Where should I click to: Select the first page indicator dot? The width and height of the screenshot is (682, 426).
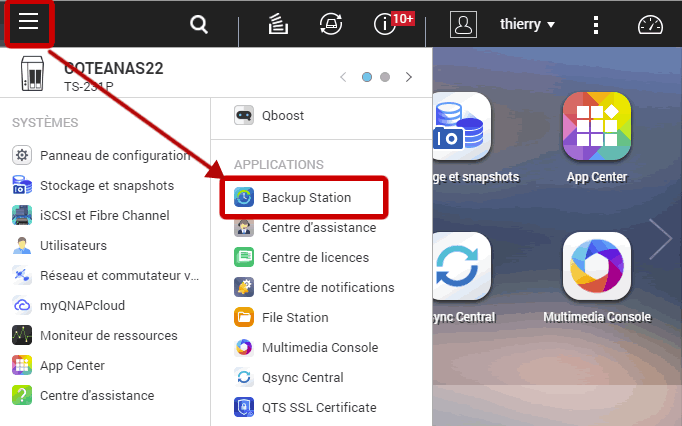[366, 76]
